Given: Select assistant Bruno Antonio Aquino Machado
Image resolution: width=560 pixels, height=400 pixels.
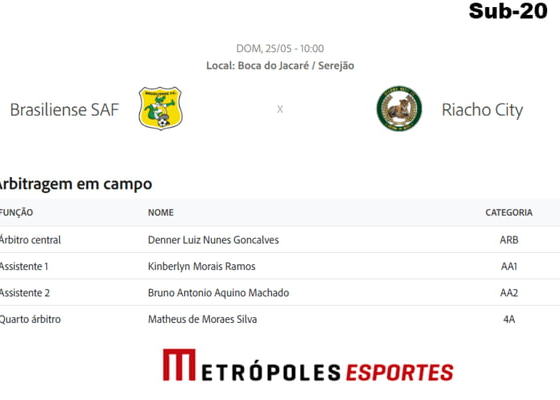Looking at the screenshot, I should coord(218,293).
